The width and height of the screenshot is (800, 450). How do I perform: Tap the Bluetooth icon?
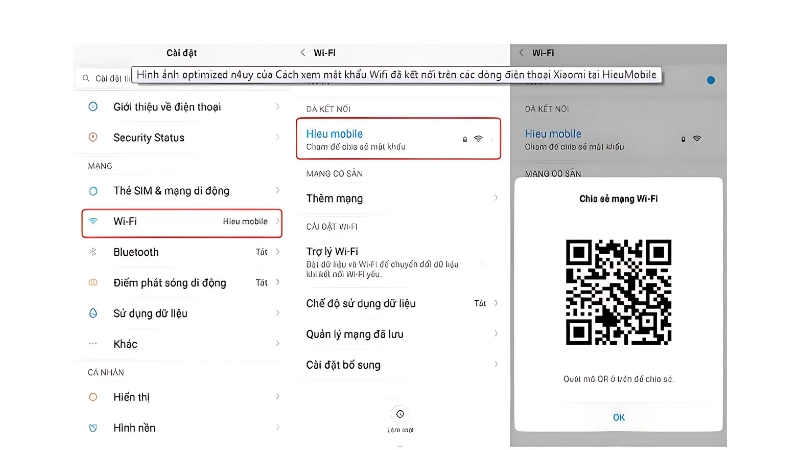point(93,252)
